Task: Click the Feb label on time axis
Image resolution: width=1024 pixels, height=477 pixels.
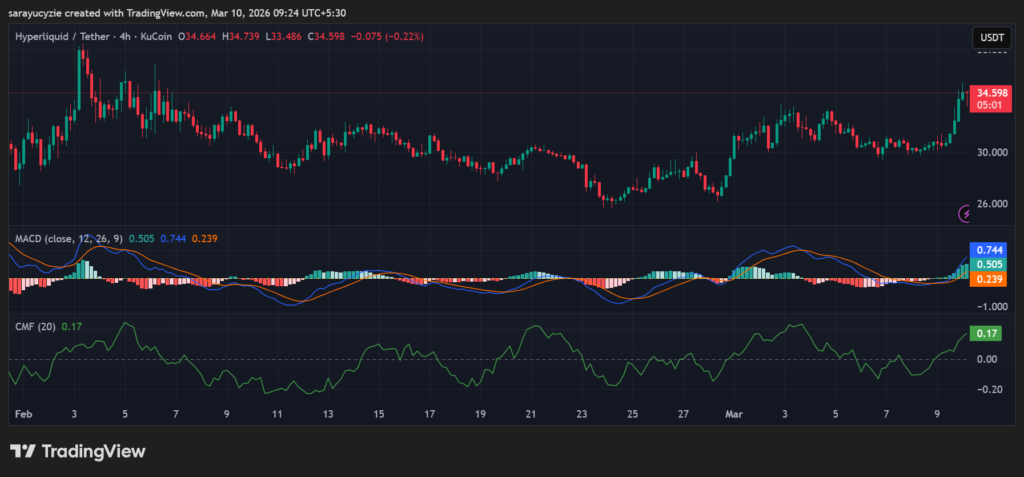Action: click(x=24, y=413)
